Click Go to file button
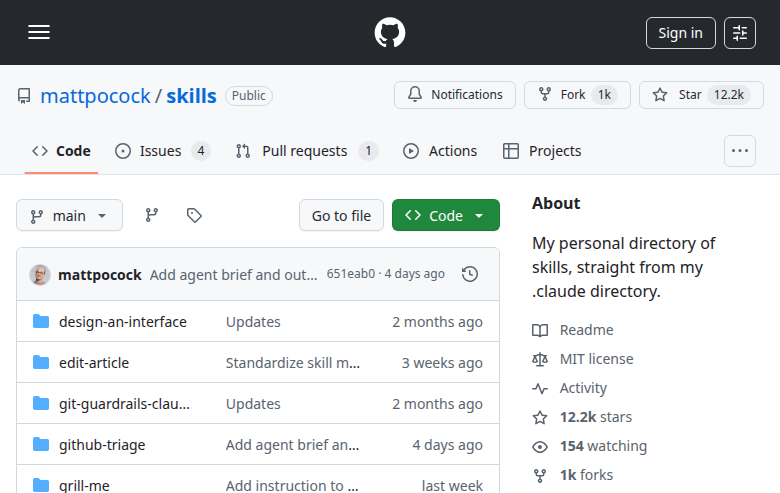The height and width of the screenshot is (493, 780). tap(341, 215)
